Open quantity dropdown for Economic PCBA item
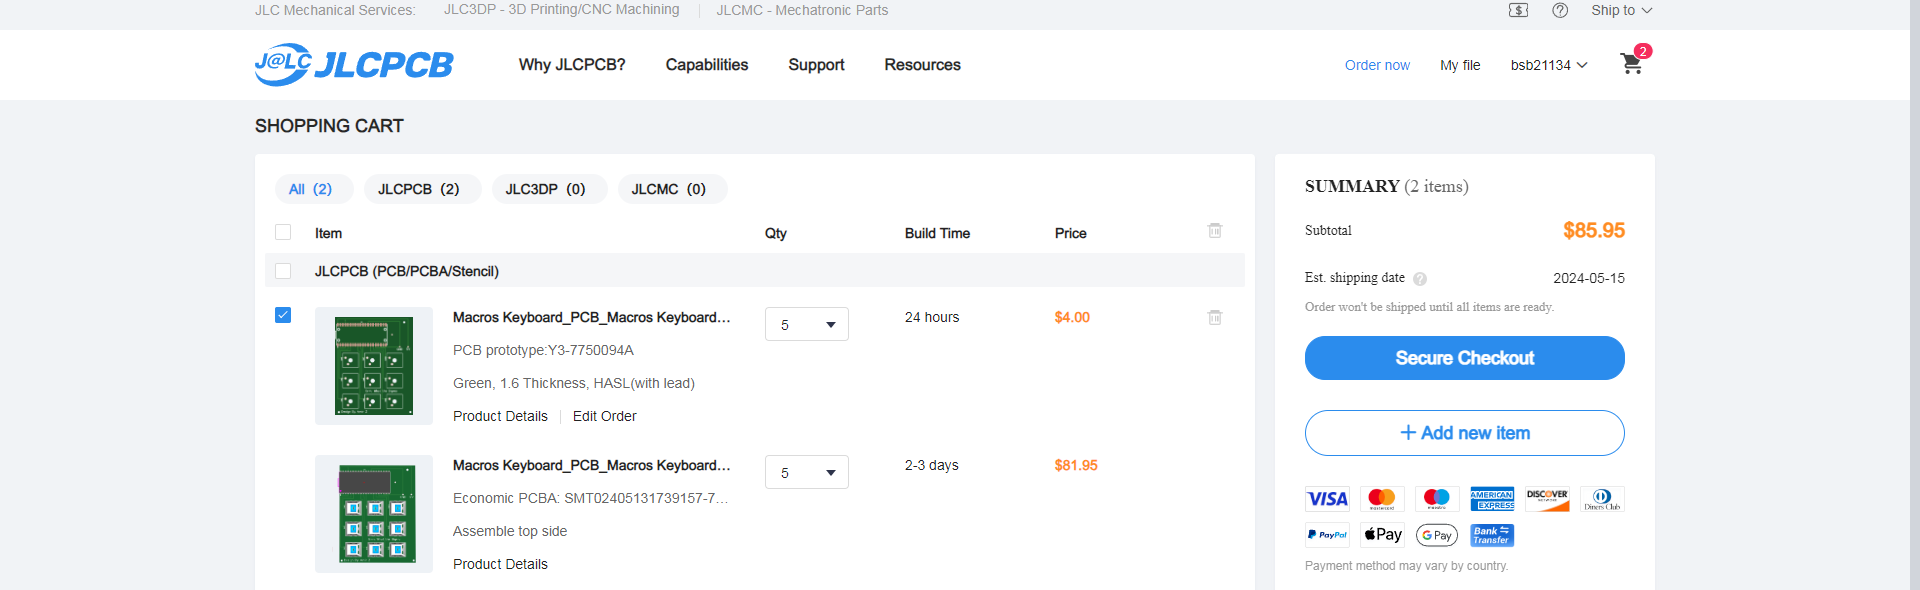Image resolution: width=1920 pixels, height=590 pixels. click(807, 472)
